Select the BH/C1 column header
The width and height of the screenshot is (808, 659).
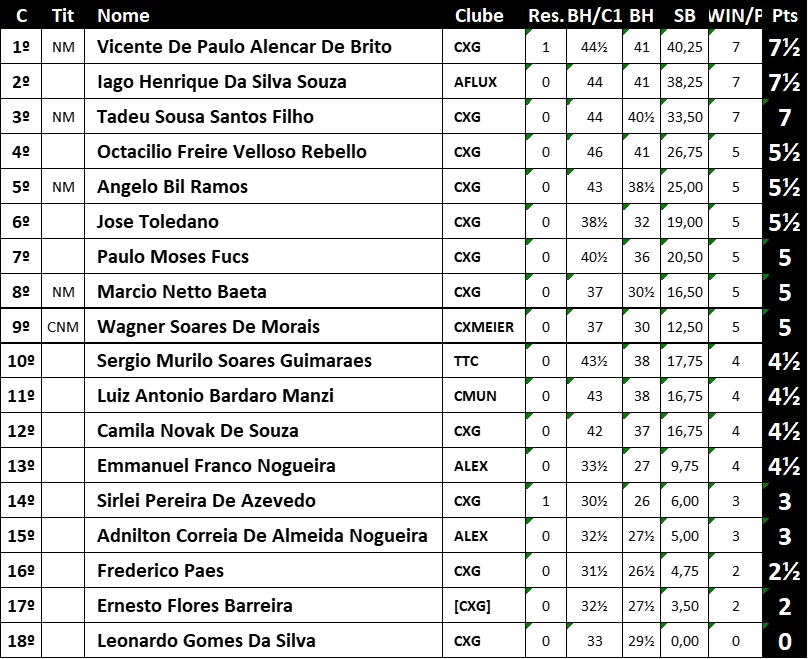tap(594, 15)
